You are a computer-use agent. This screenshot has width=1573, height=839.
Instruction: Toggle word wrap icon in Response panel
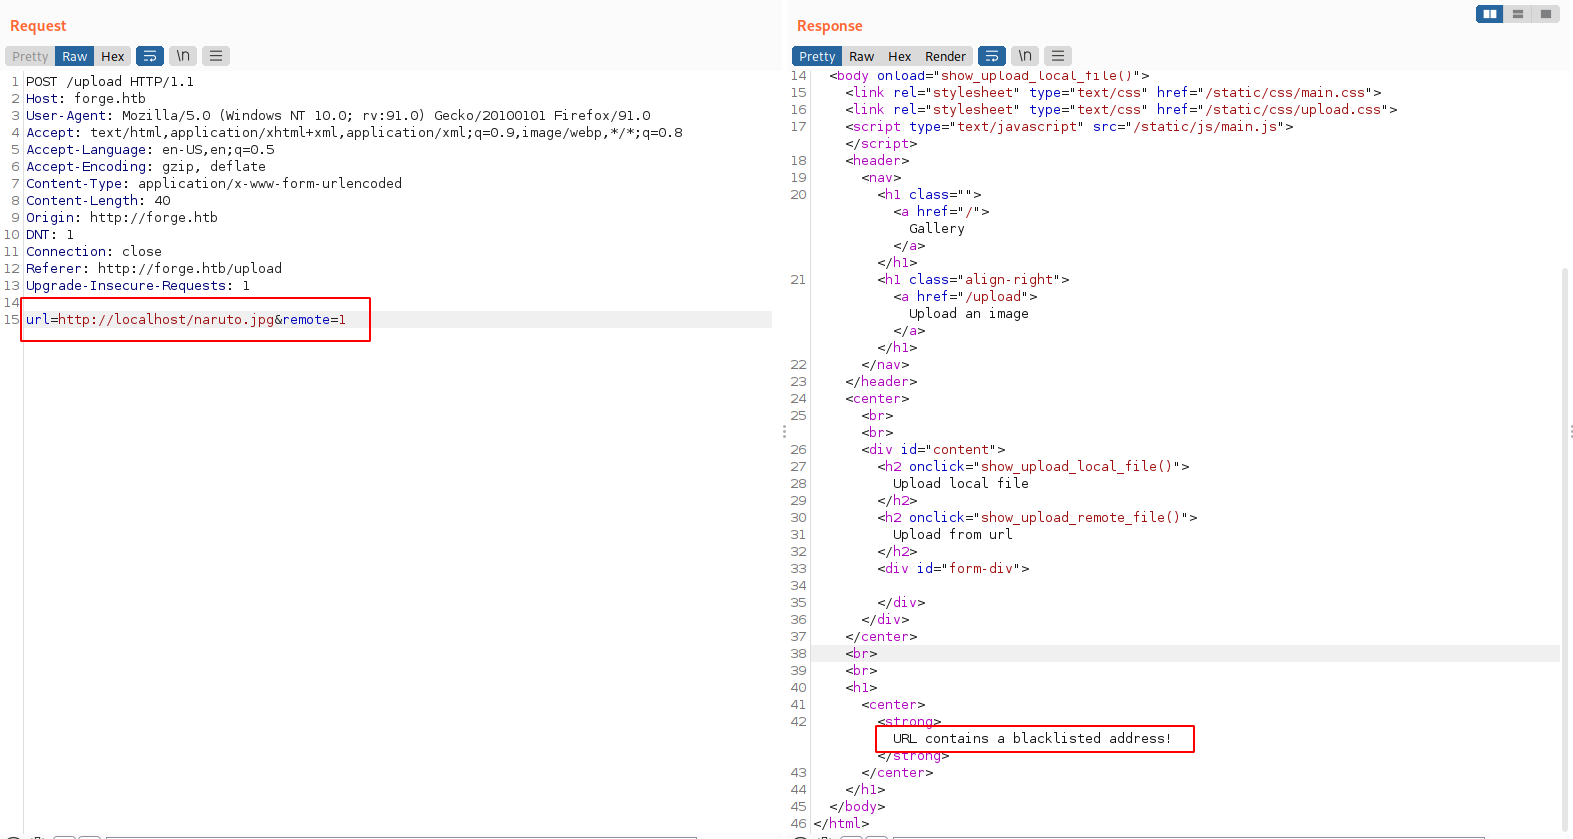tap(992, 56)
